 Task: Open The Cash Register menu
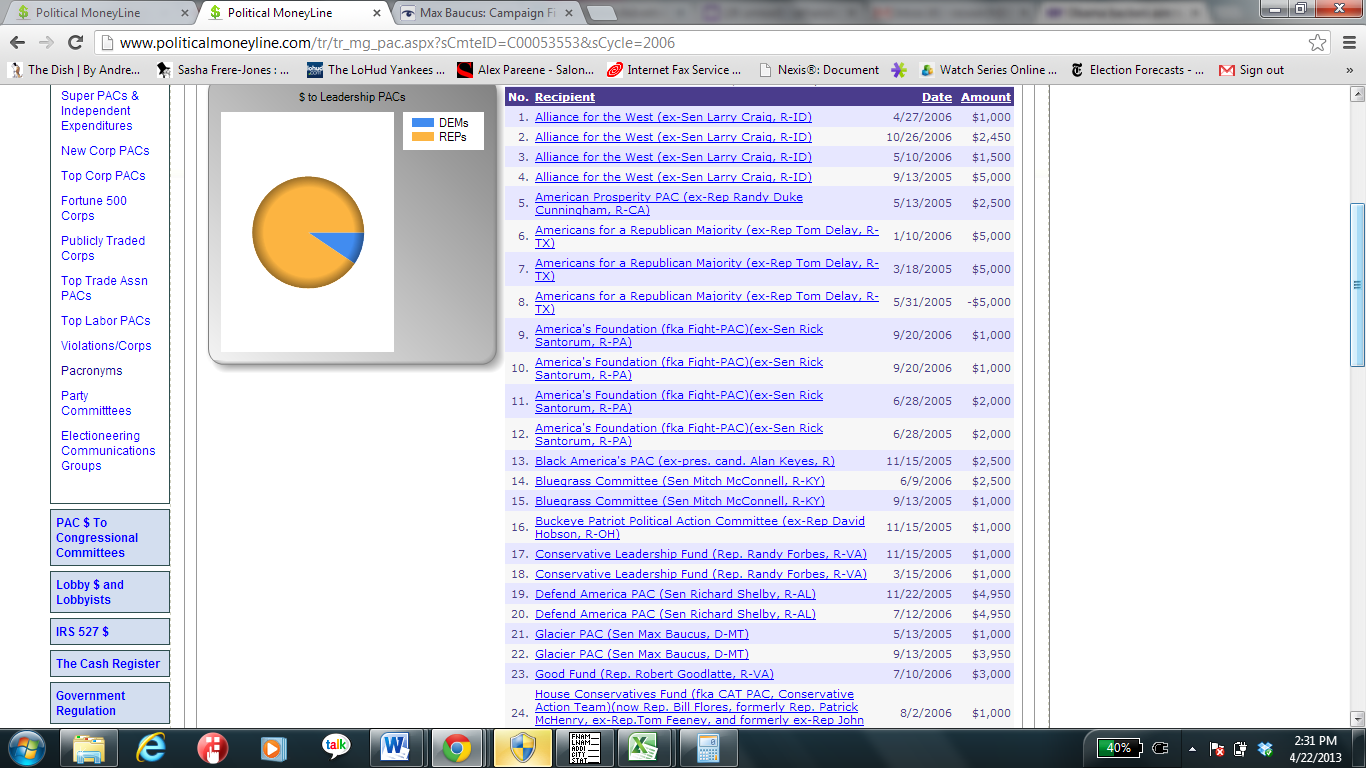tap(110, 664)
